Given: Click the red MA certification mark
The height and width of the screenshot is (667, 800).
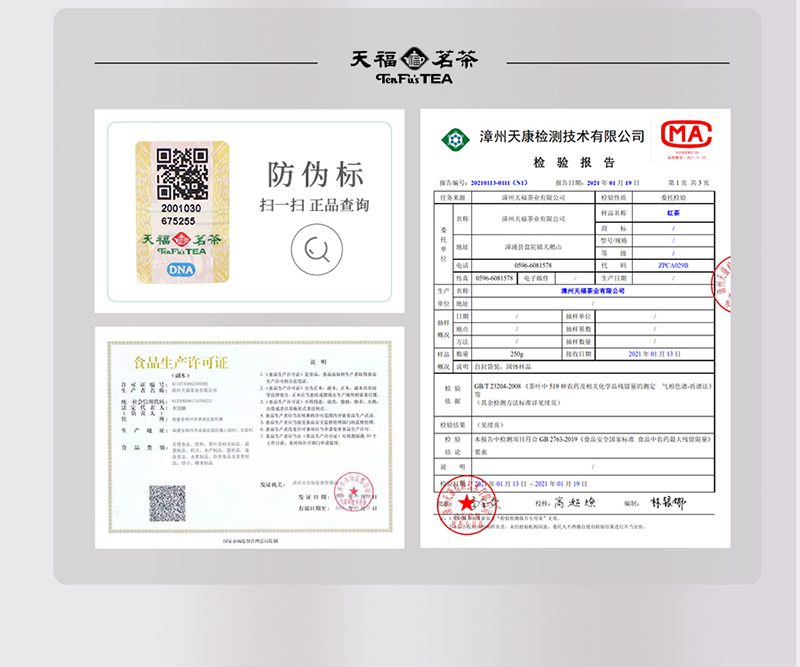Looking at the screenshot, I should [685, 135].
